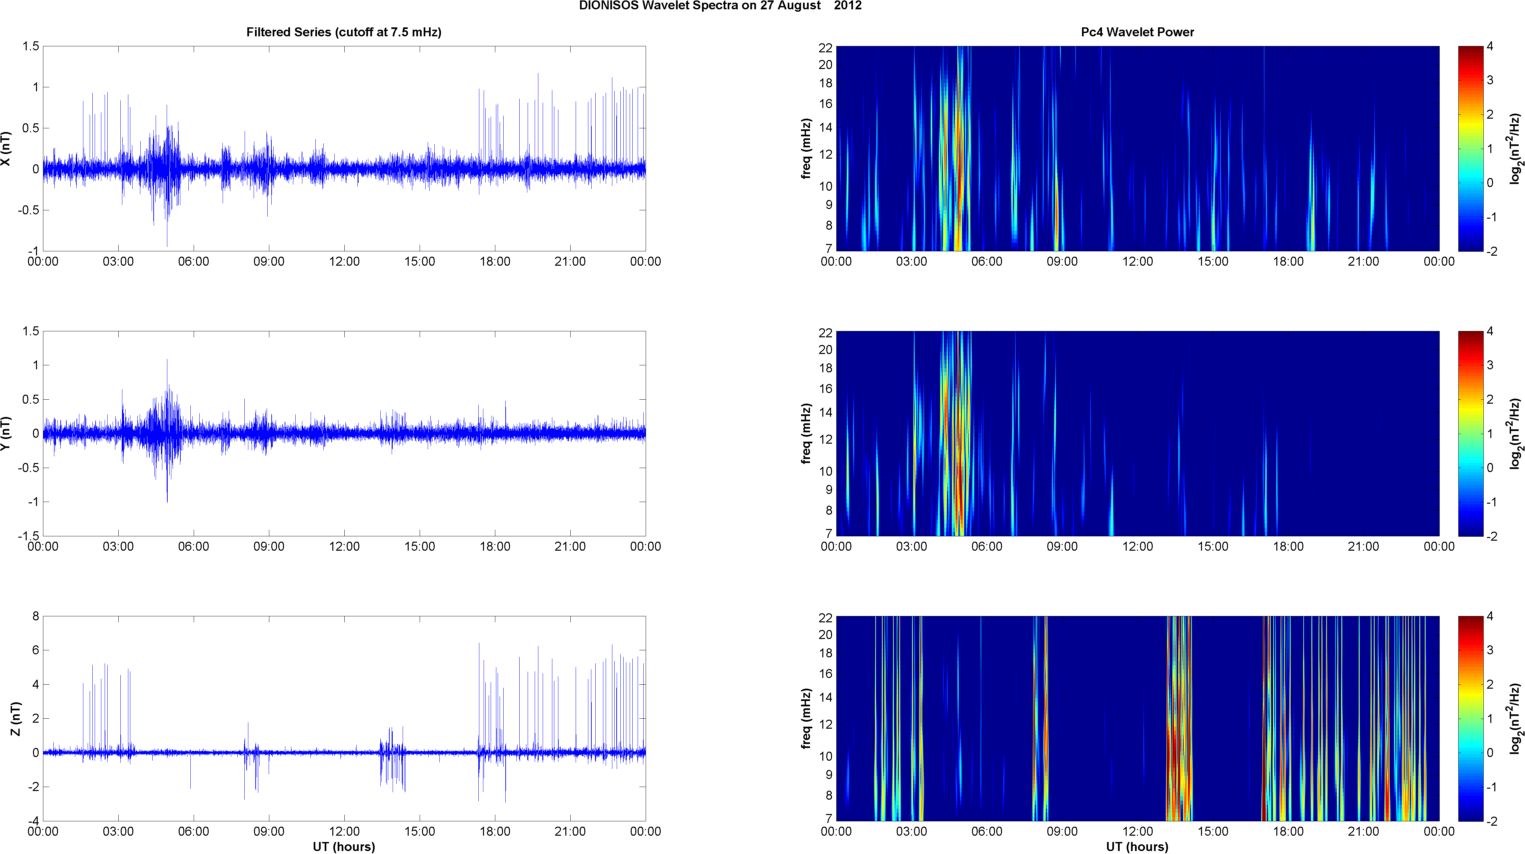Click the bottom Z-component wavelet power spectrogram
Image resolution: width=1525 pixels, height=854 pixels.
pos(1137,718)
